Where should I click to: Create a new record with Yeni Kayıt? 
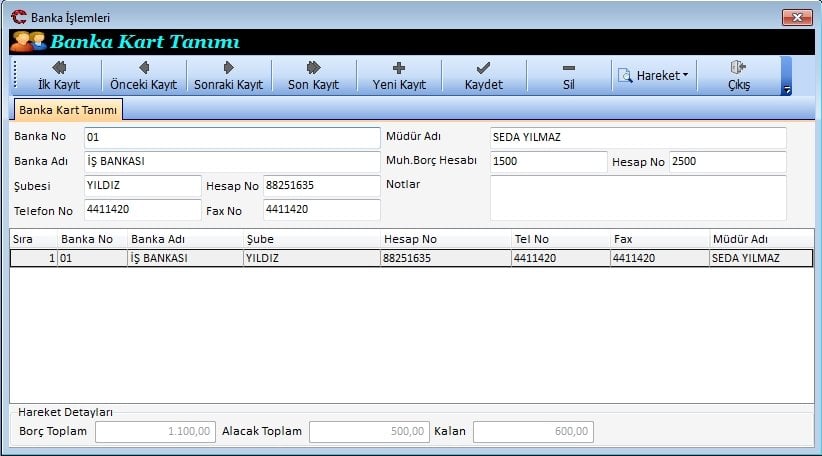point(398,75)
